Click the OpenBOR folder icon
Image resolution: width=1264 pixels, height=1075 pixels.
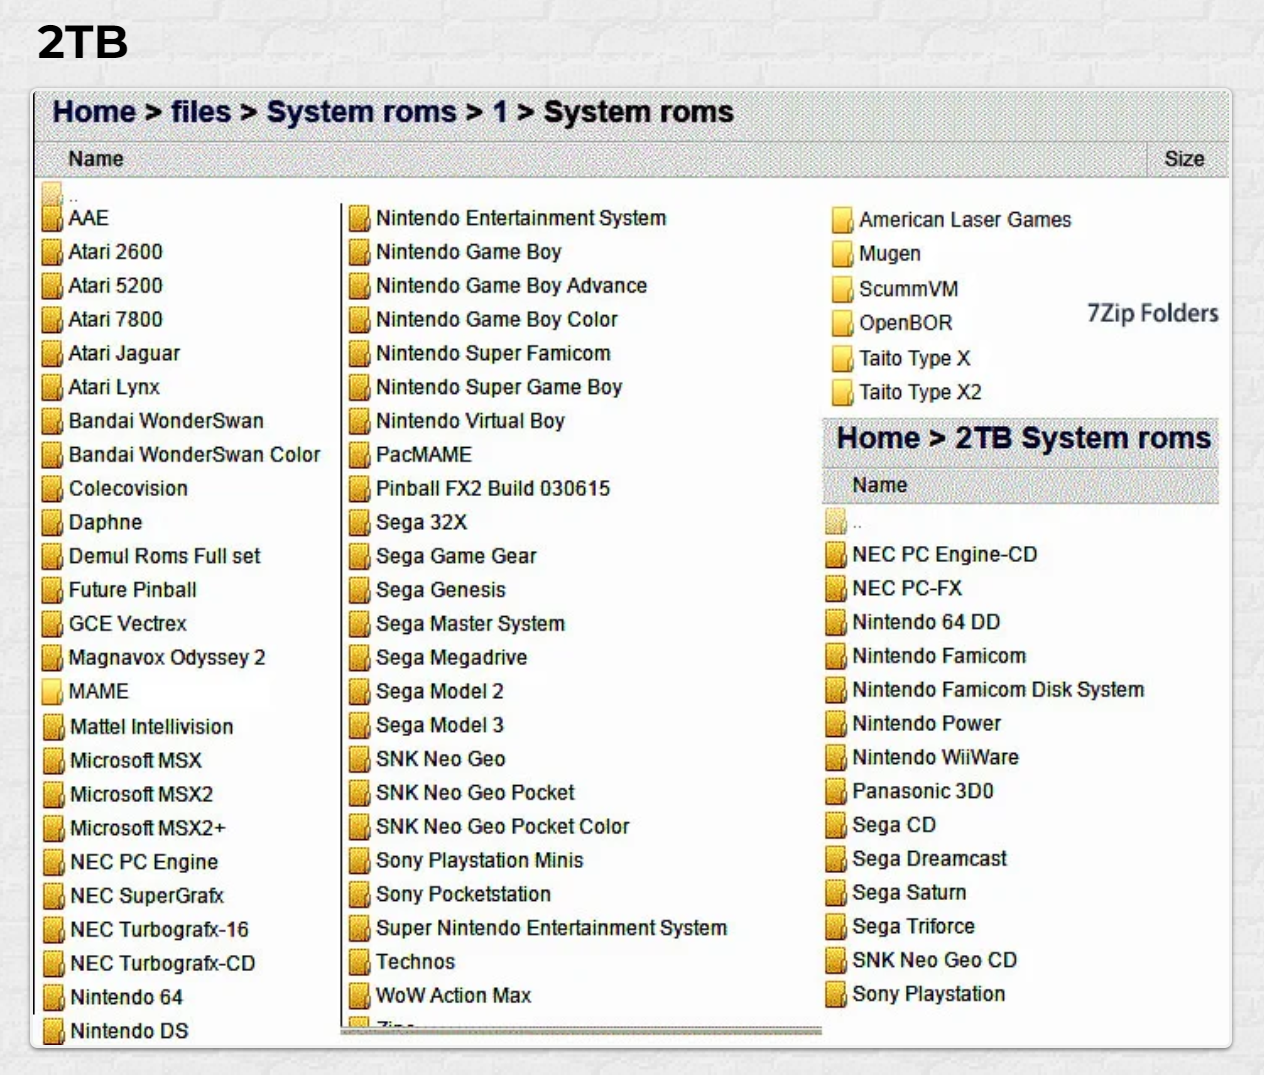point(842,323)
